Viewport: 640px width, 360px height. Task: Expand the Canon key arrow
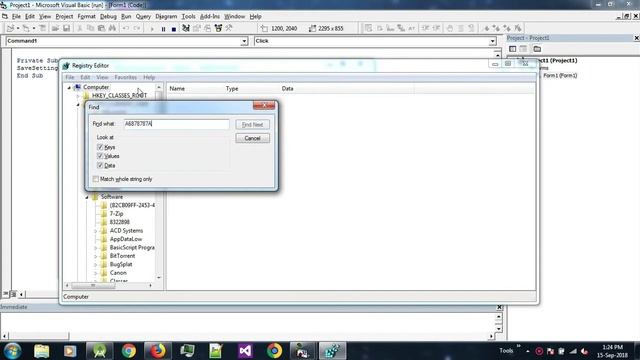click(x=96, y=273)
